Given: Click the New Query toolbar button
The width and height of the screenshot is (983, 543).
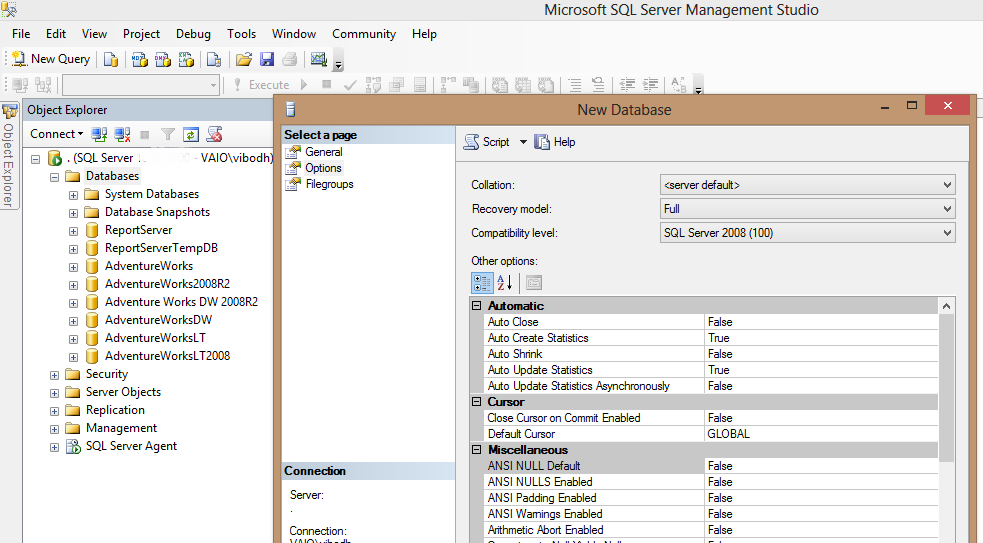Looking at the screenshot, I should click(51, 59).
